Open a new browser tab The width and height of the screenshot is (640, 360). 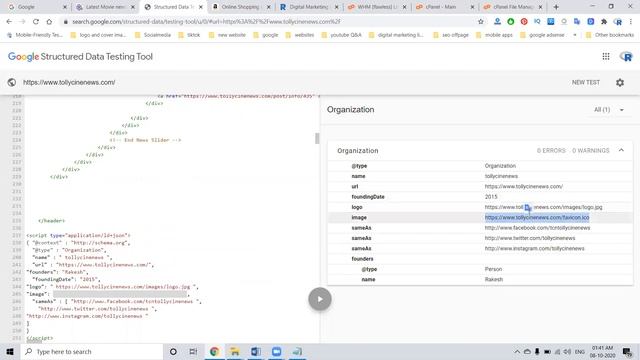click(x=556, y=7)
